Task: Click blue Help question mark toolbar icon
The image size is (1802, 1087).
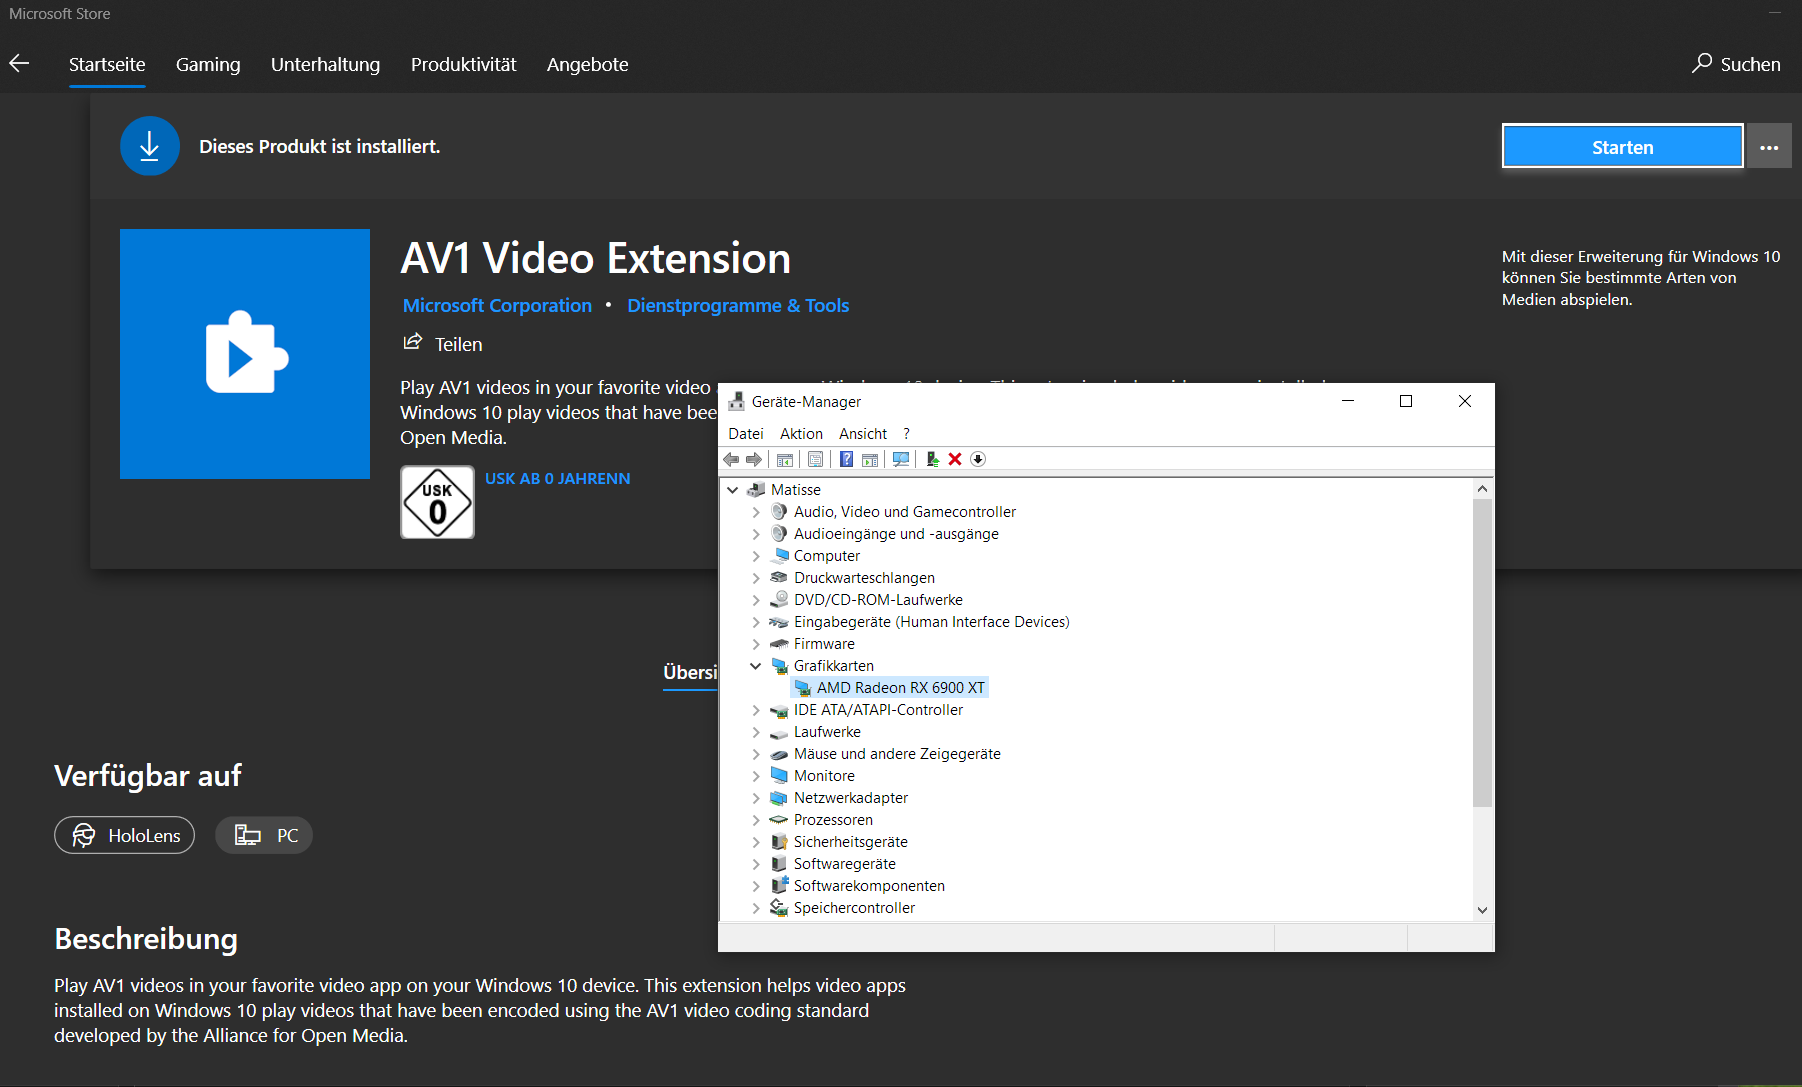Action: tap(846, 459)
